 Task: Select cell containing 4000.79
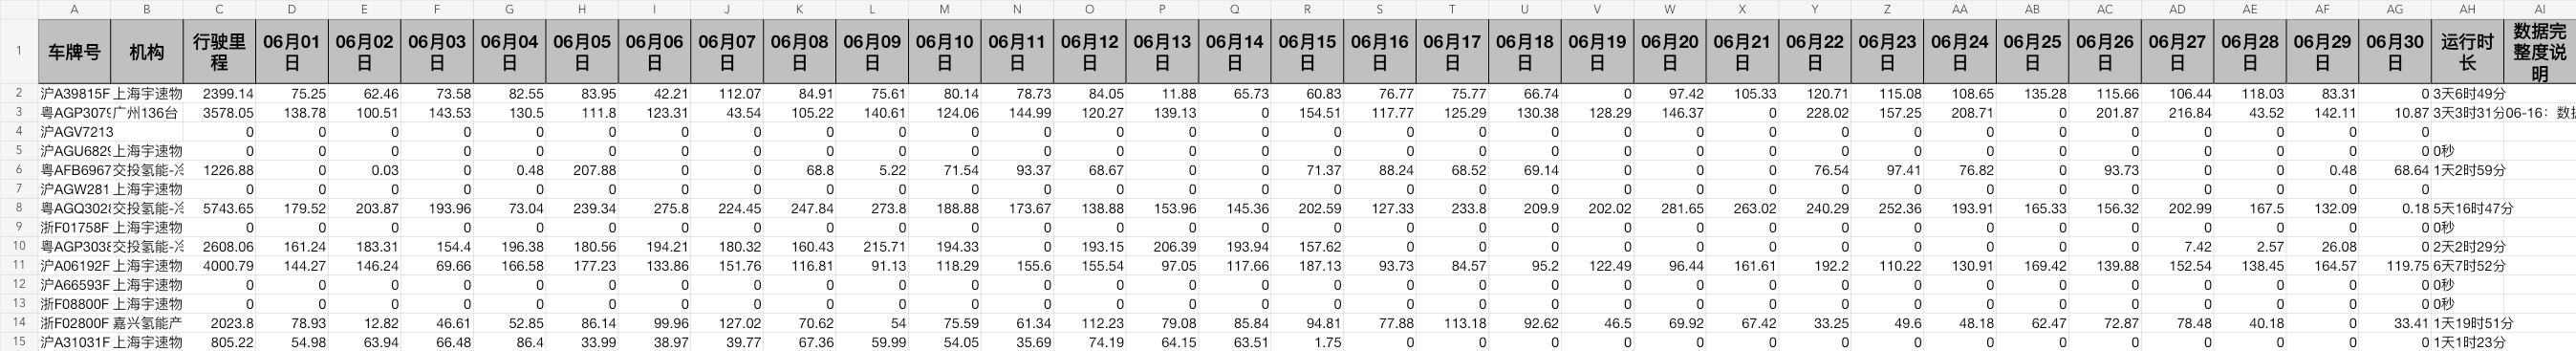(219, 266)
